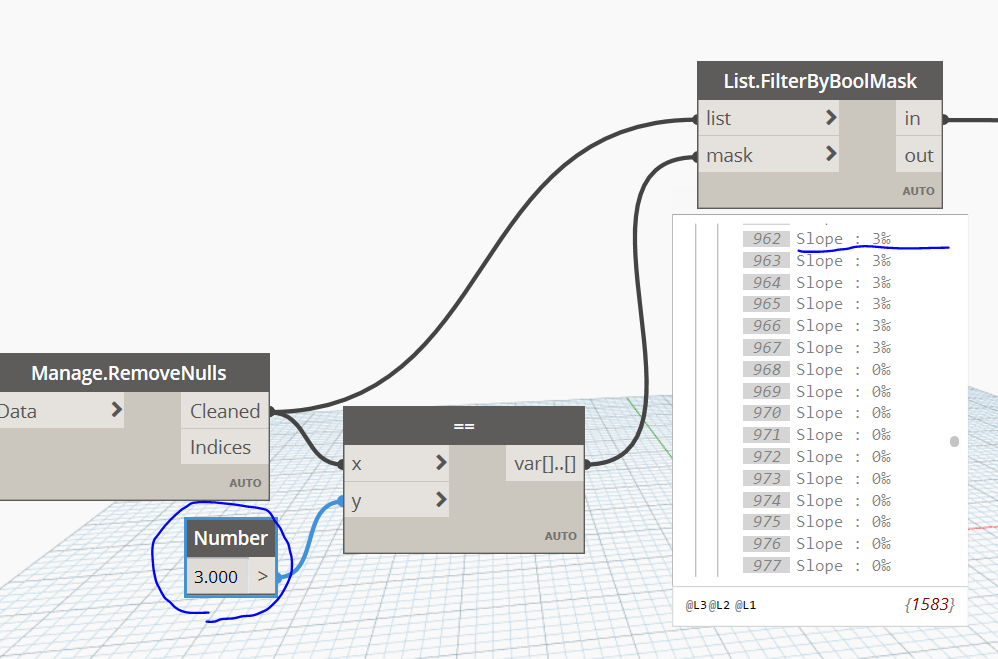This screenshot has height=659, width=998.
Task: Select preview row index 973
Action: tap(766, 478)
